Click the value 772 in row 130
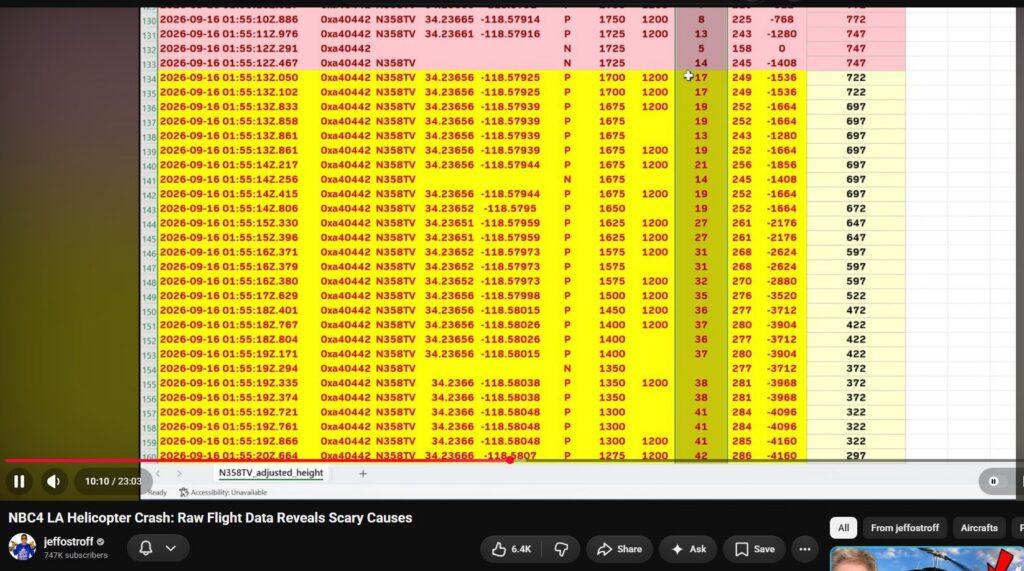Image resolution: width=1024 pixels, height=571 pixels. (856, 20)
